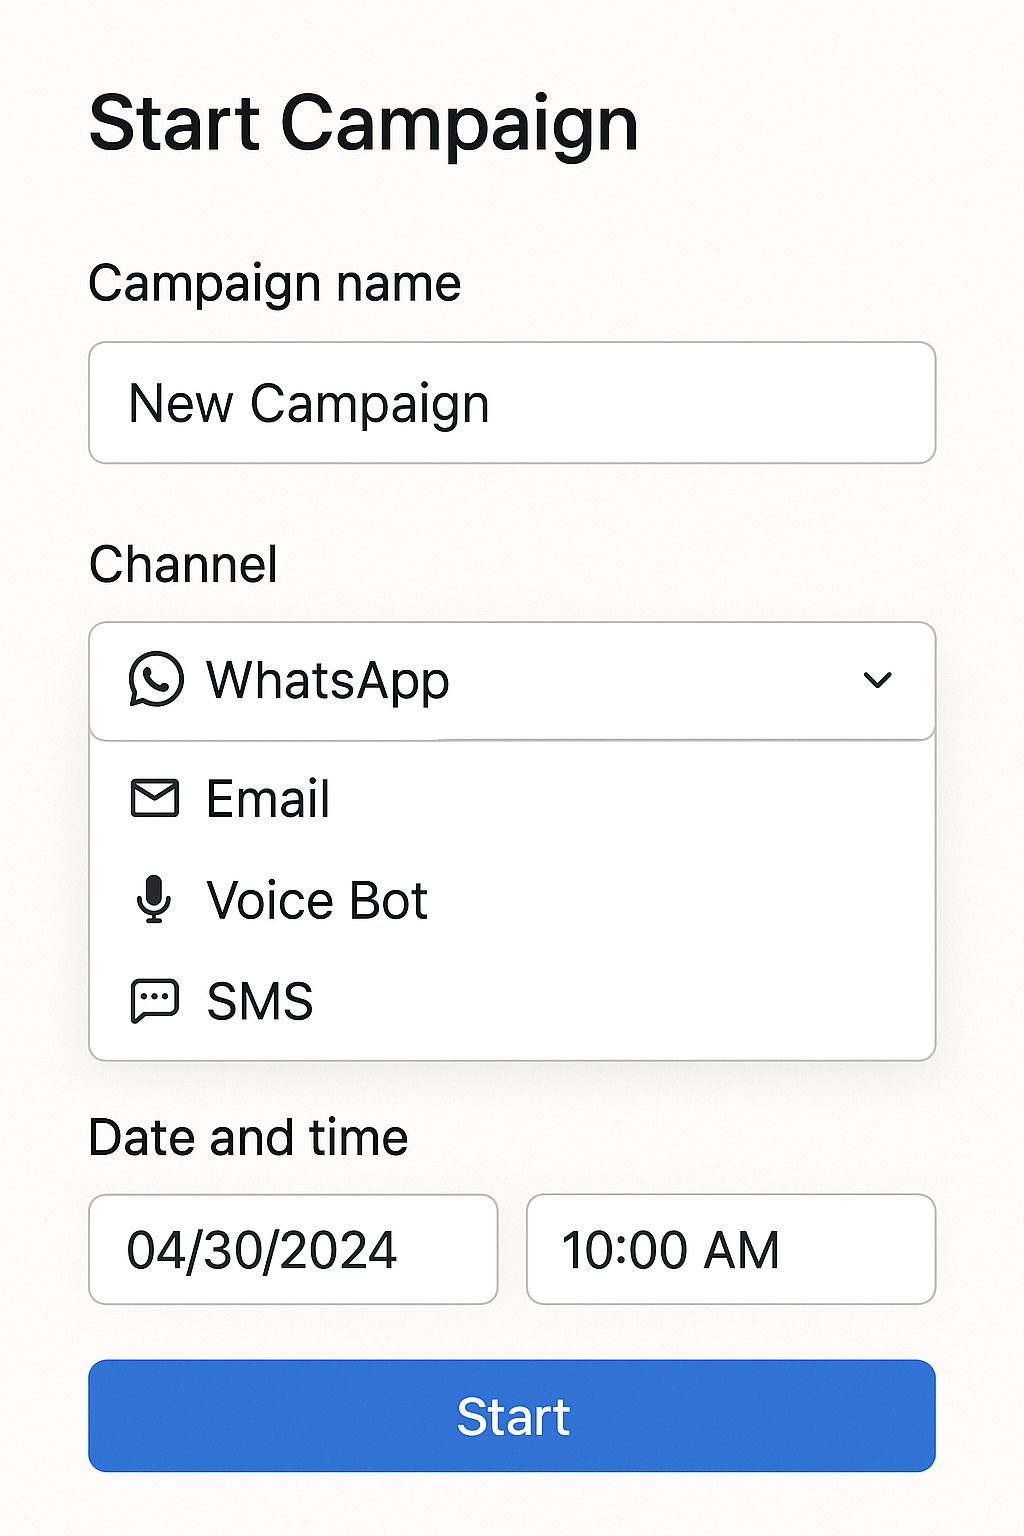Viewport: 1024px width, 1536px height.
Task: Open the WhatsApp channel combo box
Action: click(512, 681)
